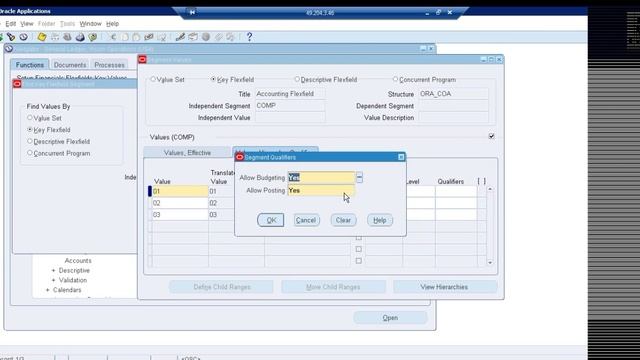Screen dimensions: 640x360
Task: Open the Edit menu
Action: (11, 24)
